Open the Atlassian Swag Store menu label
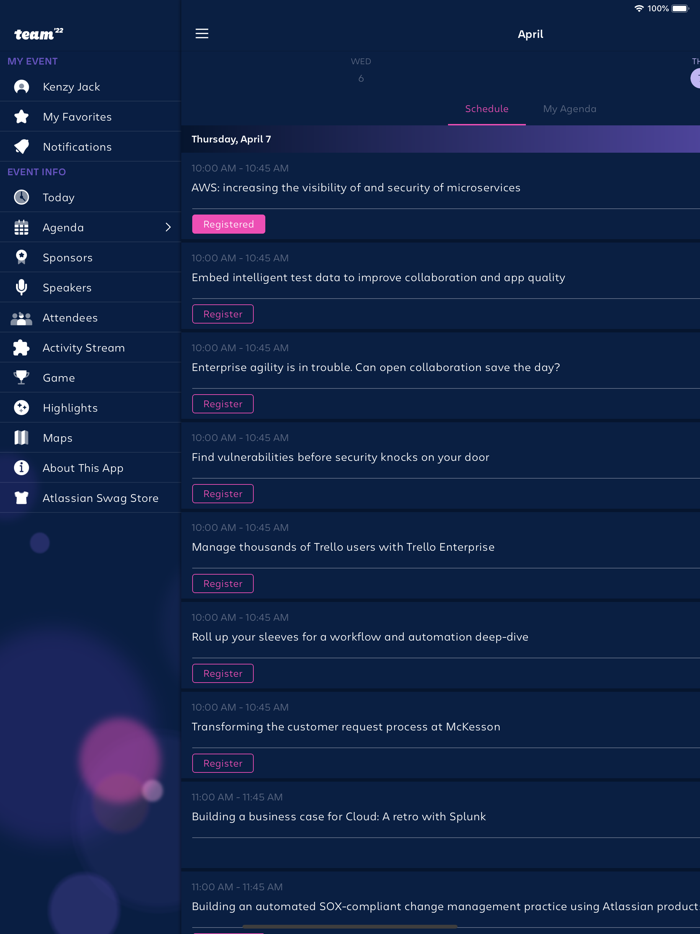 coord(101,498)
